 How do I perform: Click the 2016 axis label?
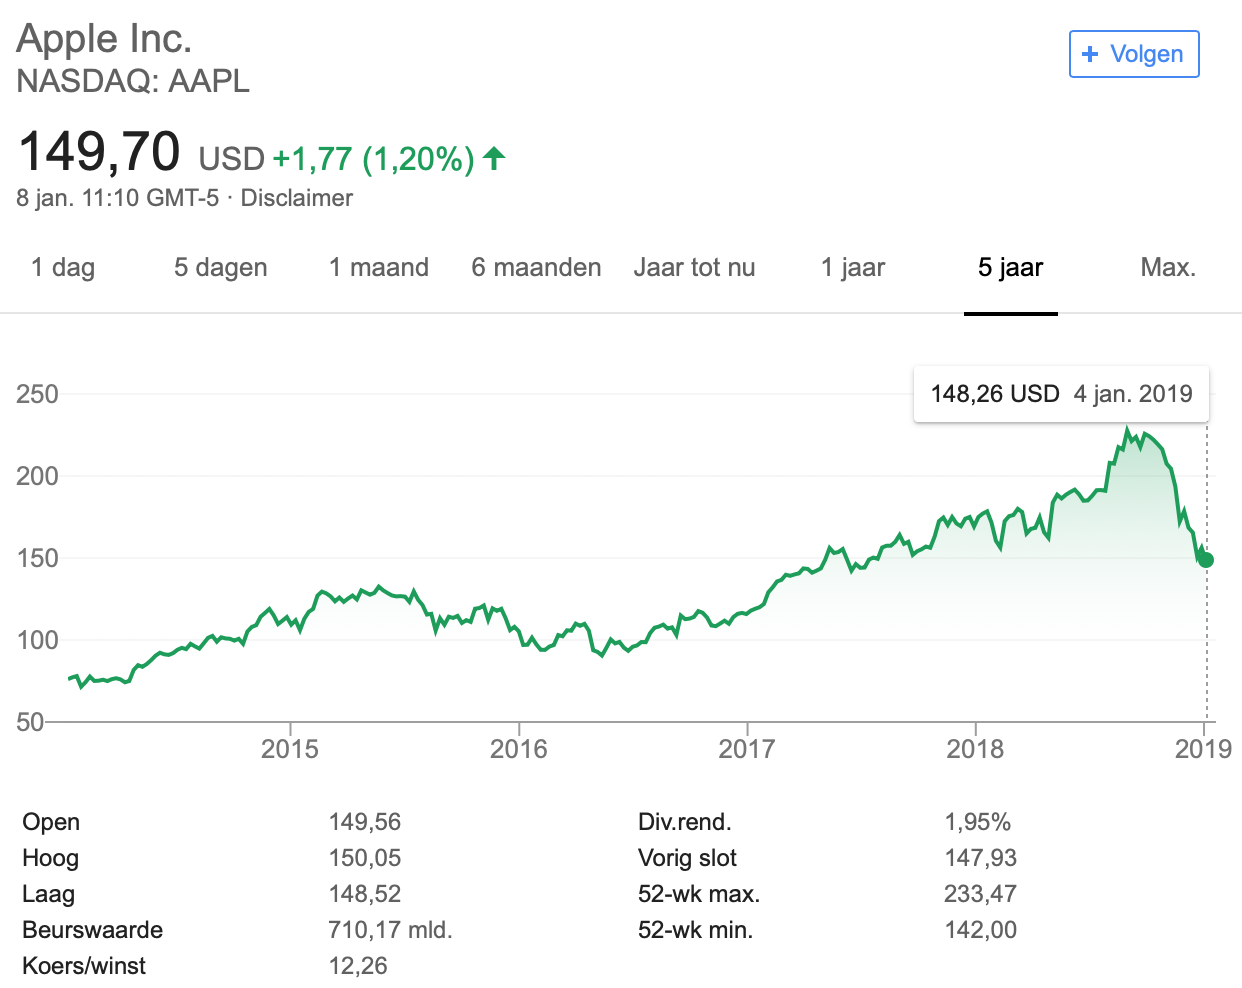pyautogui.click(x=519, y=749)
